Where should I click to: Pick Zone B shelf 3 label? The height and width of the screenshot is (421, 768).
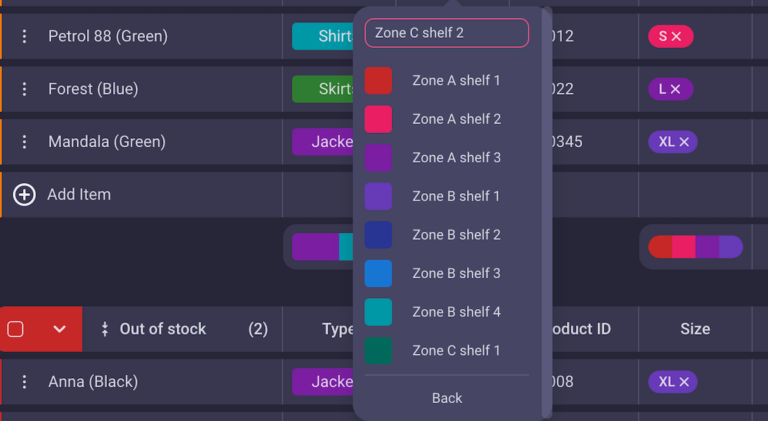click(456, 273)
